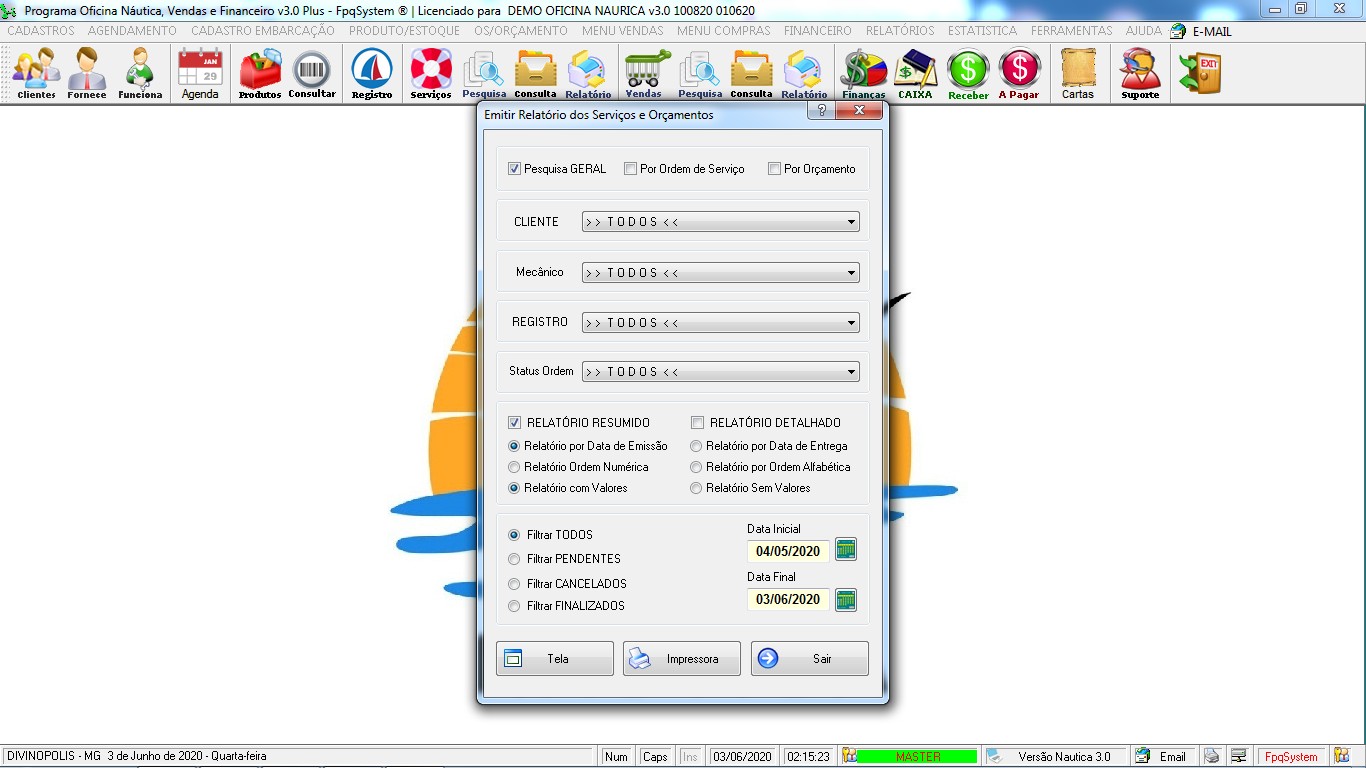Screen dimensions: 1366x768
Task: Select Relatório por Data de Entrega
Action: pyautogui.click(x=696, y=446)
